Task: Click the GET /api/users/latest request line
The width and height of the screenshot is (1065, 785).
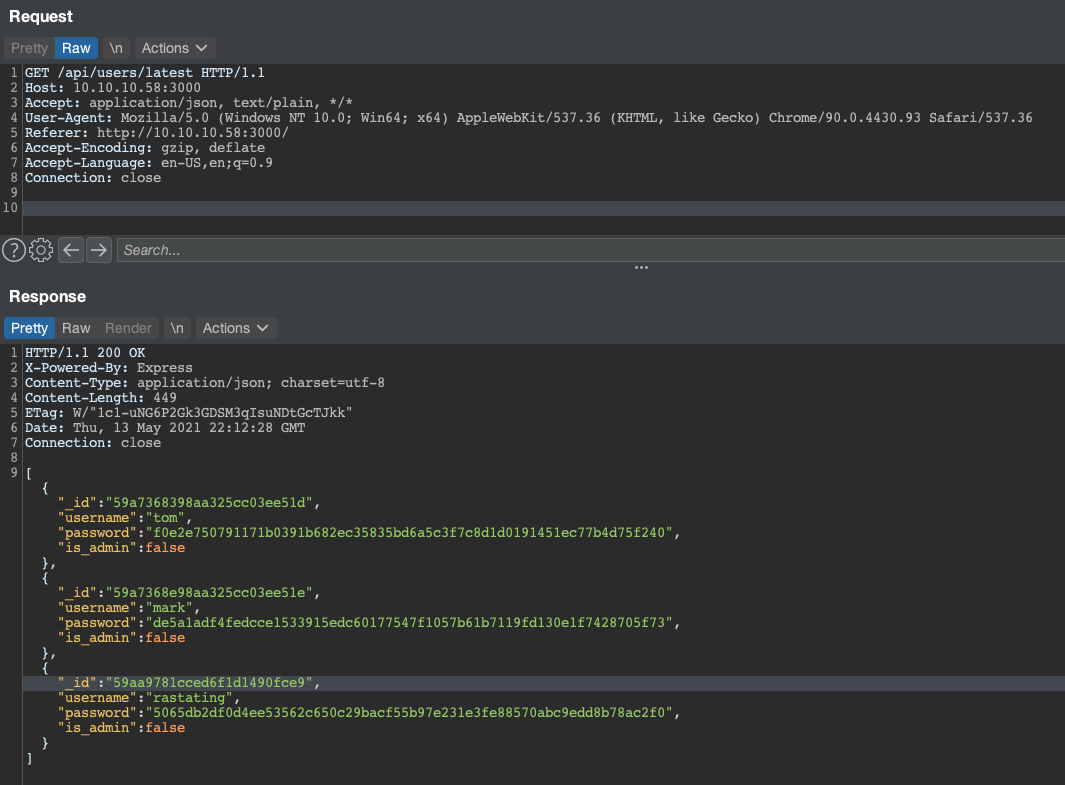Action: point(140,72)
